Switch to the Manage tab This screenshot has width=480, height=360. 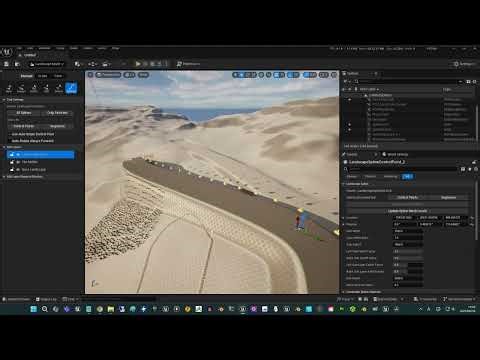27,76
